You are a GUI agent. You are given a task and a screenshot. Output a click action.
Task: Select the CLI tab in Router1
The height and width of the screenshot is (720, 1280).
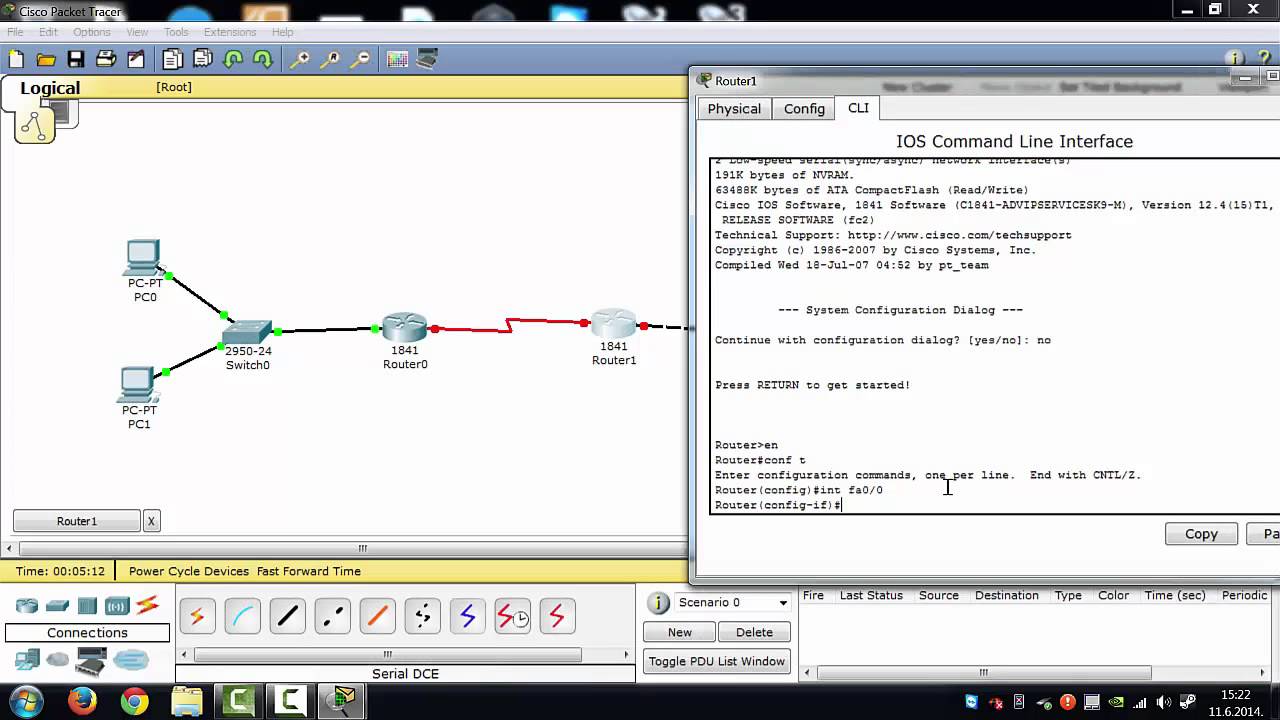point(858,107)
